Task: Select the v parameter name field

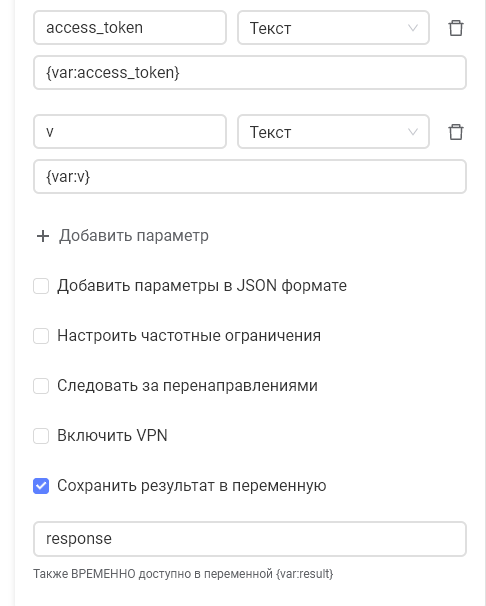Action: [130, 132]
